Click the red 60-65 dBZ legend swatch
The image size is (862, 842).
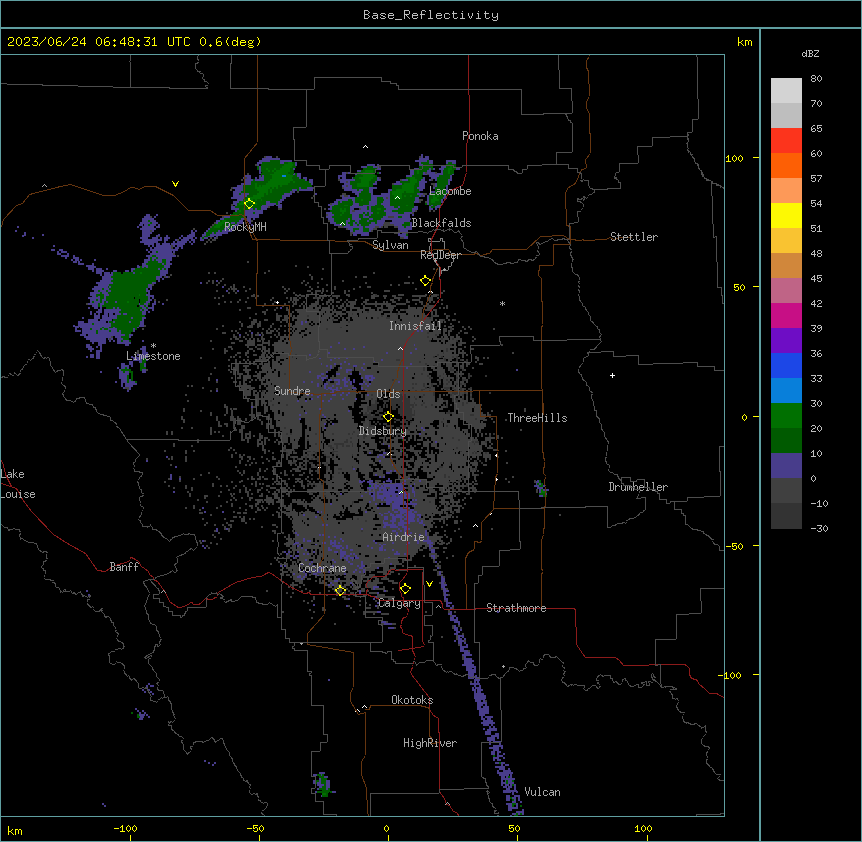(x=786, y=141)
